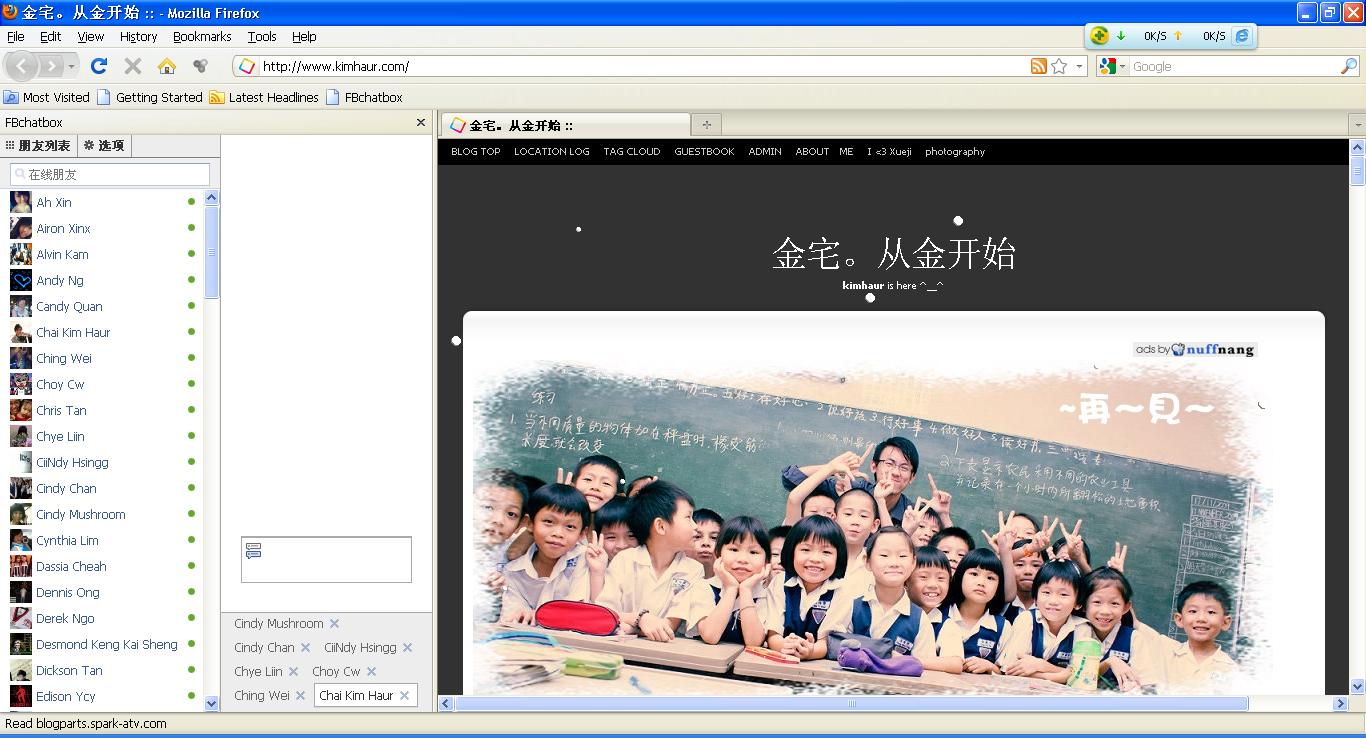The height and width of the screenshot is (738, 1366).
Task: Close the Choy Cw chat tab
Action: coord(371,672)
